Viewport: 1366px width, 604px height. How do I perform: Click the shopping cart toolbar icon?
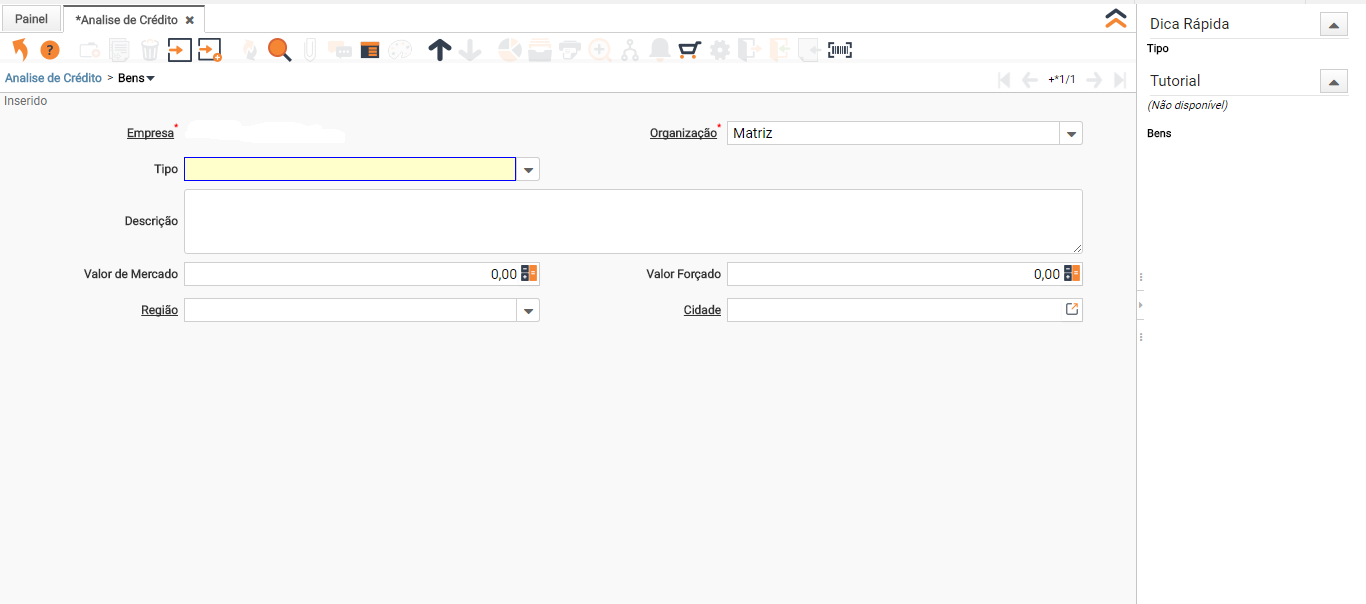[x=689, y=50]
